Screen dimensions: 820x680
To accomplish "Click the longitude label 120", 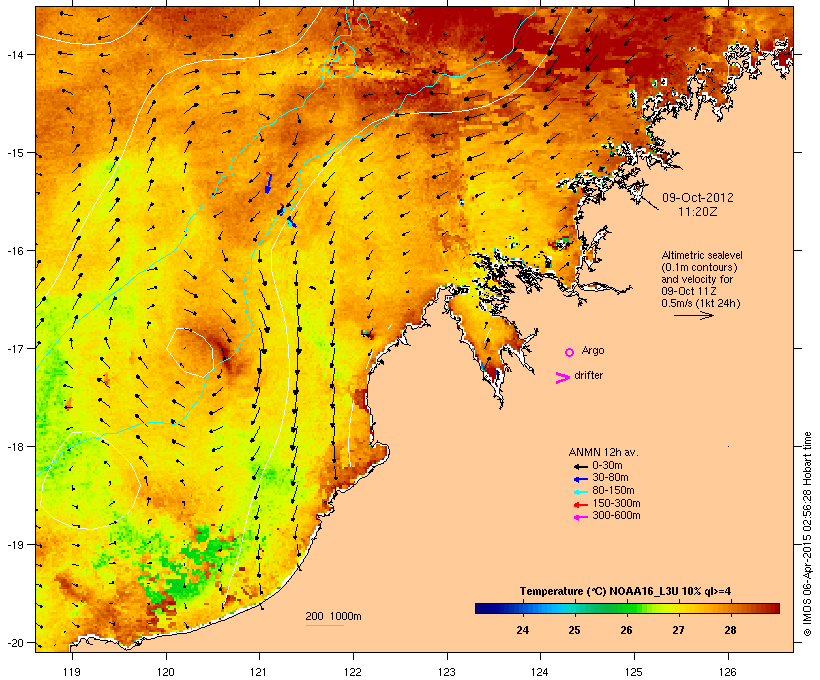I will [x=166, y=672].
